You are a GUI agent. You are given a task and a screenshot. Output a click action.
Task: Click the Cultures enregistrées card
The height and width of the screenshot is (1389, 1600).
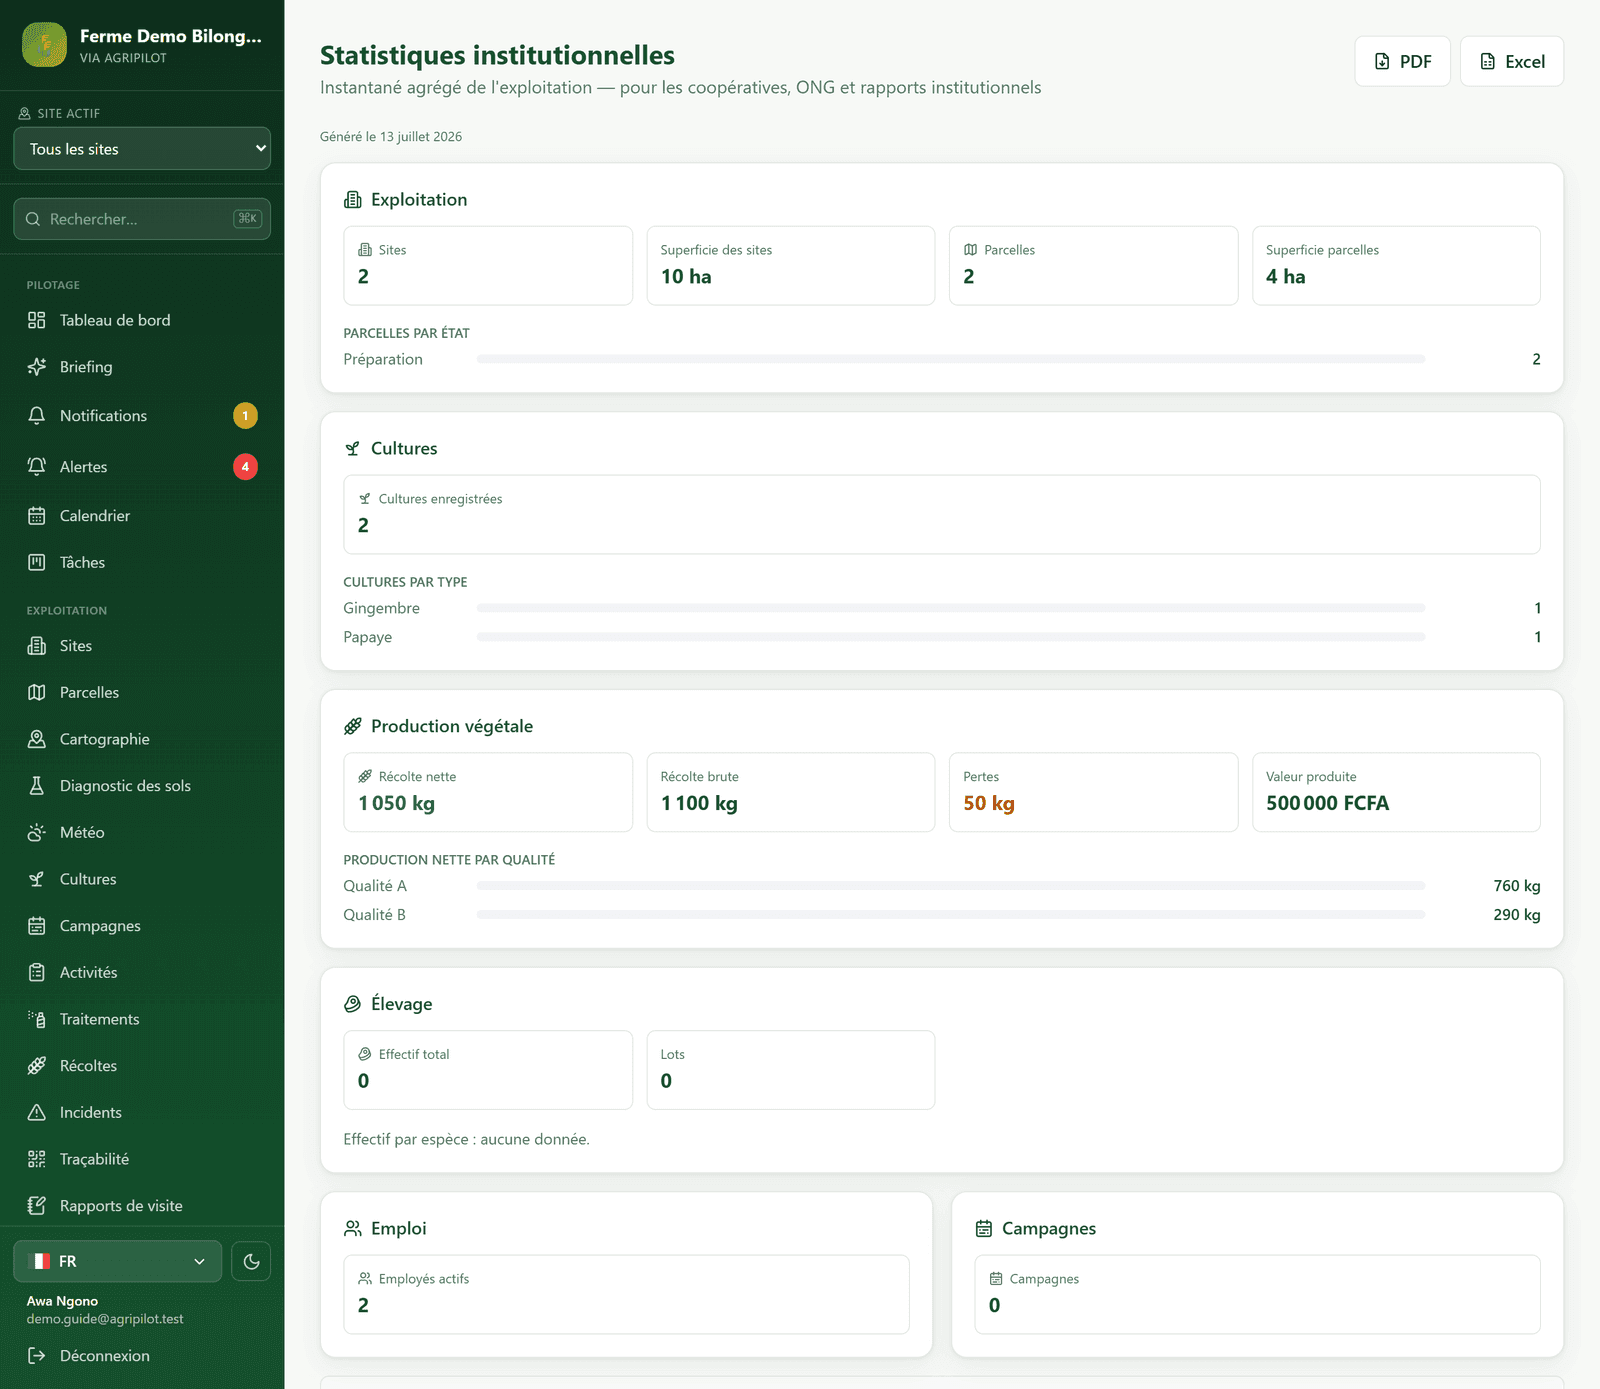point(942,514)
